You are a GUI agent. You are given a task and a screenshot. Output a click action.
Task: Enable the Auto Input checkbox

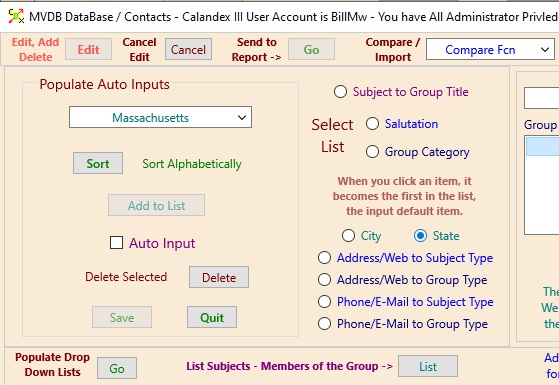pos(116,243)
